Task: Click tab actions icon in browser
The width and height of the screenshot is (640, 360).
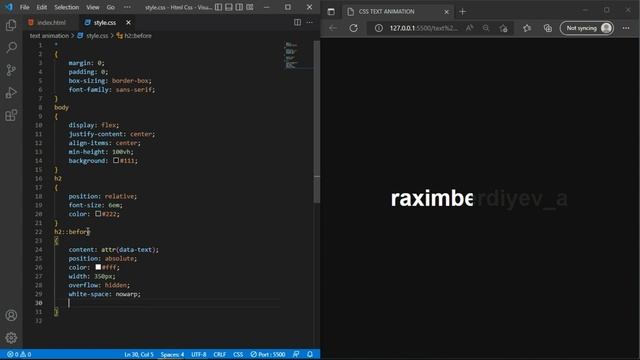Action: 331,12
